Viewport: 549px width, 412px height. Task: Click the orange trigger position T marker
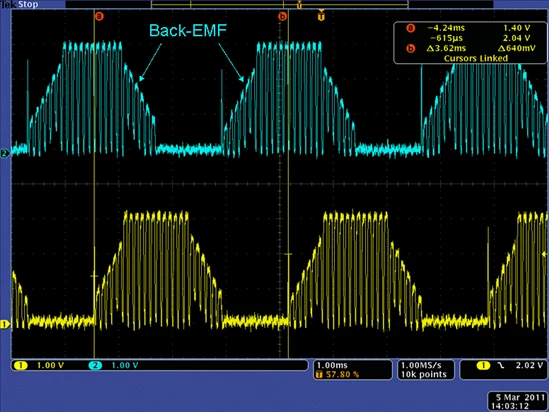[x=321, y=16]
